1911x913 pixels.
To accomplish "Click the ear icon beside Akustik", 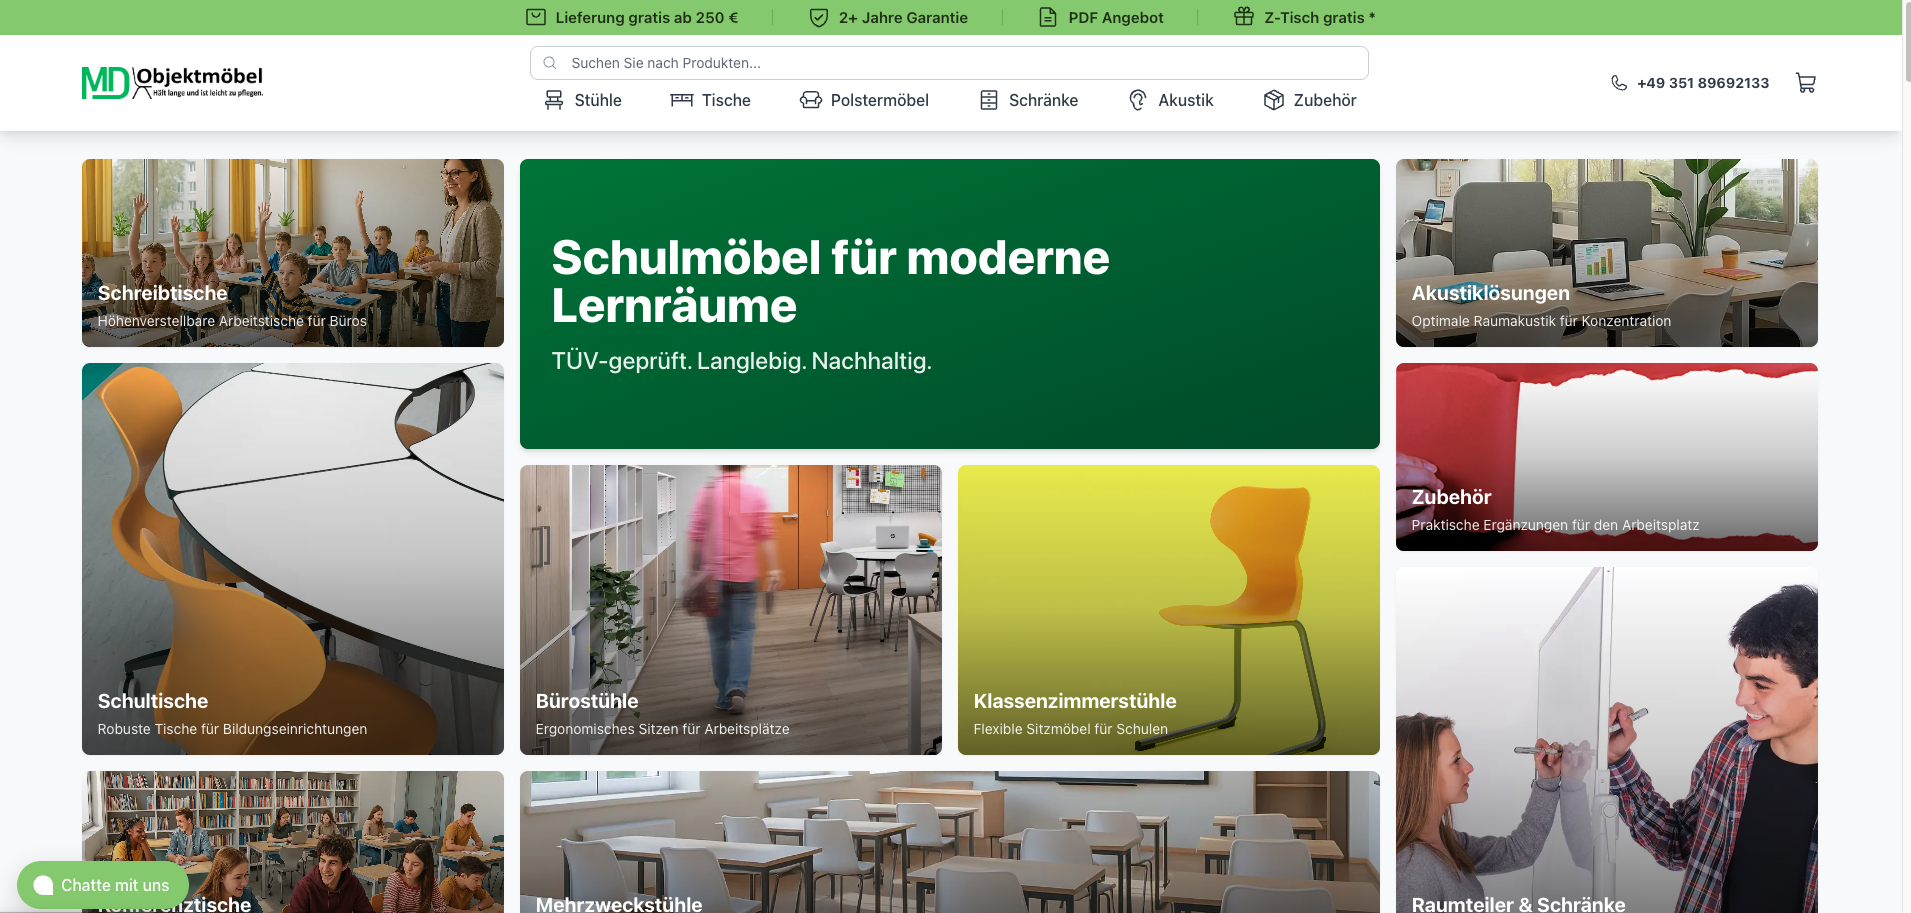I will point(1138,100).
